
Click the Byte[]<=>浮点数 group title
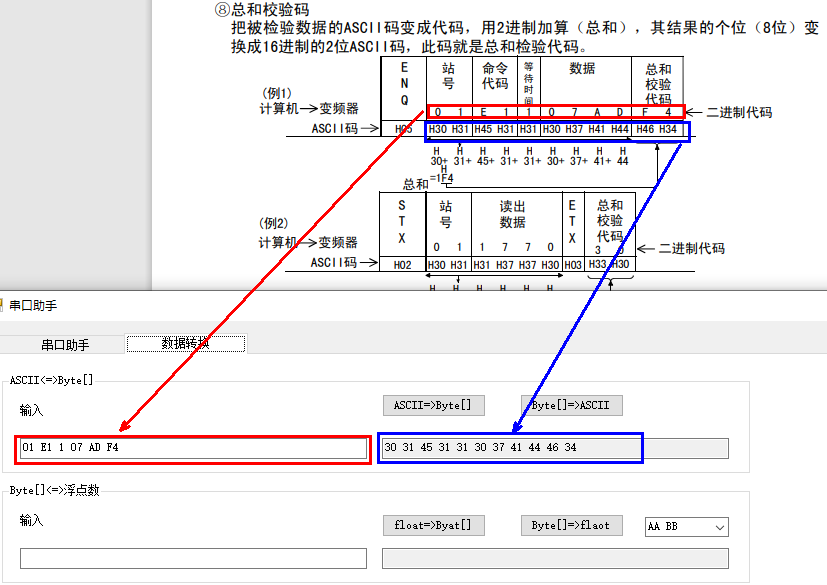(54, 491)
